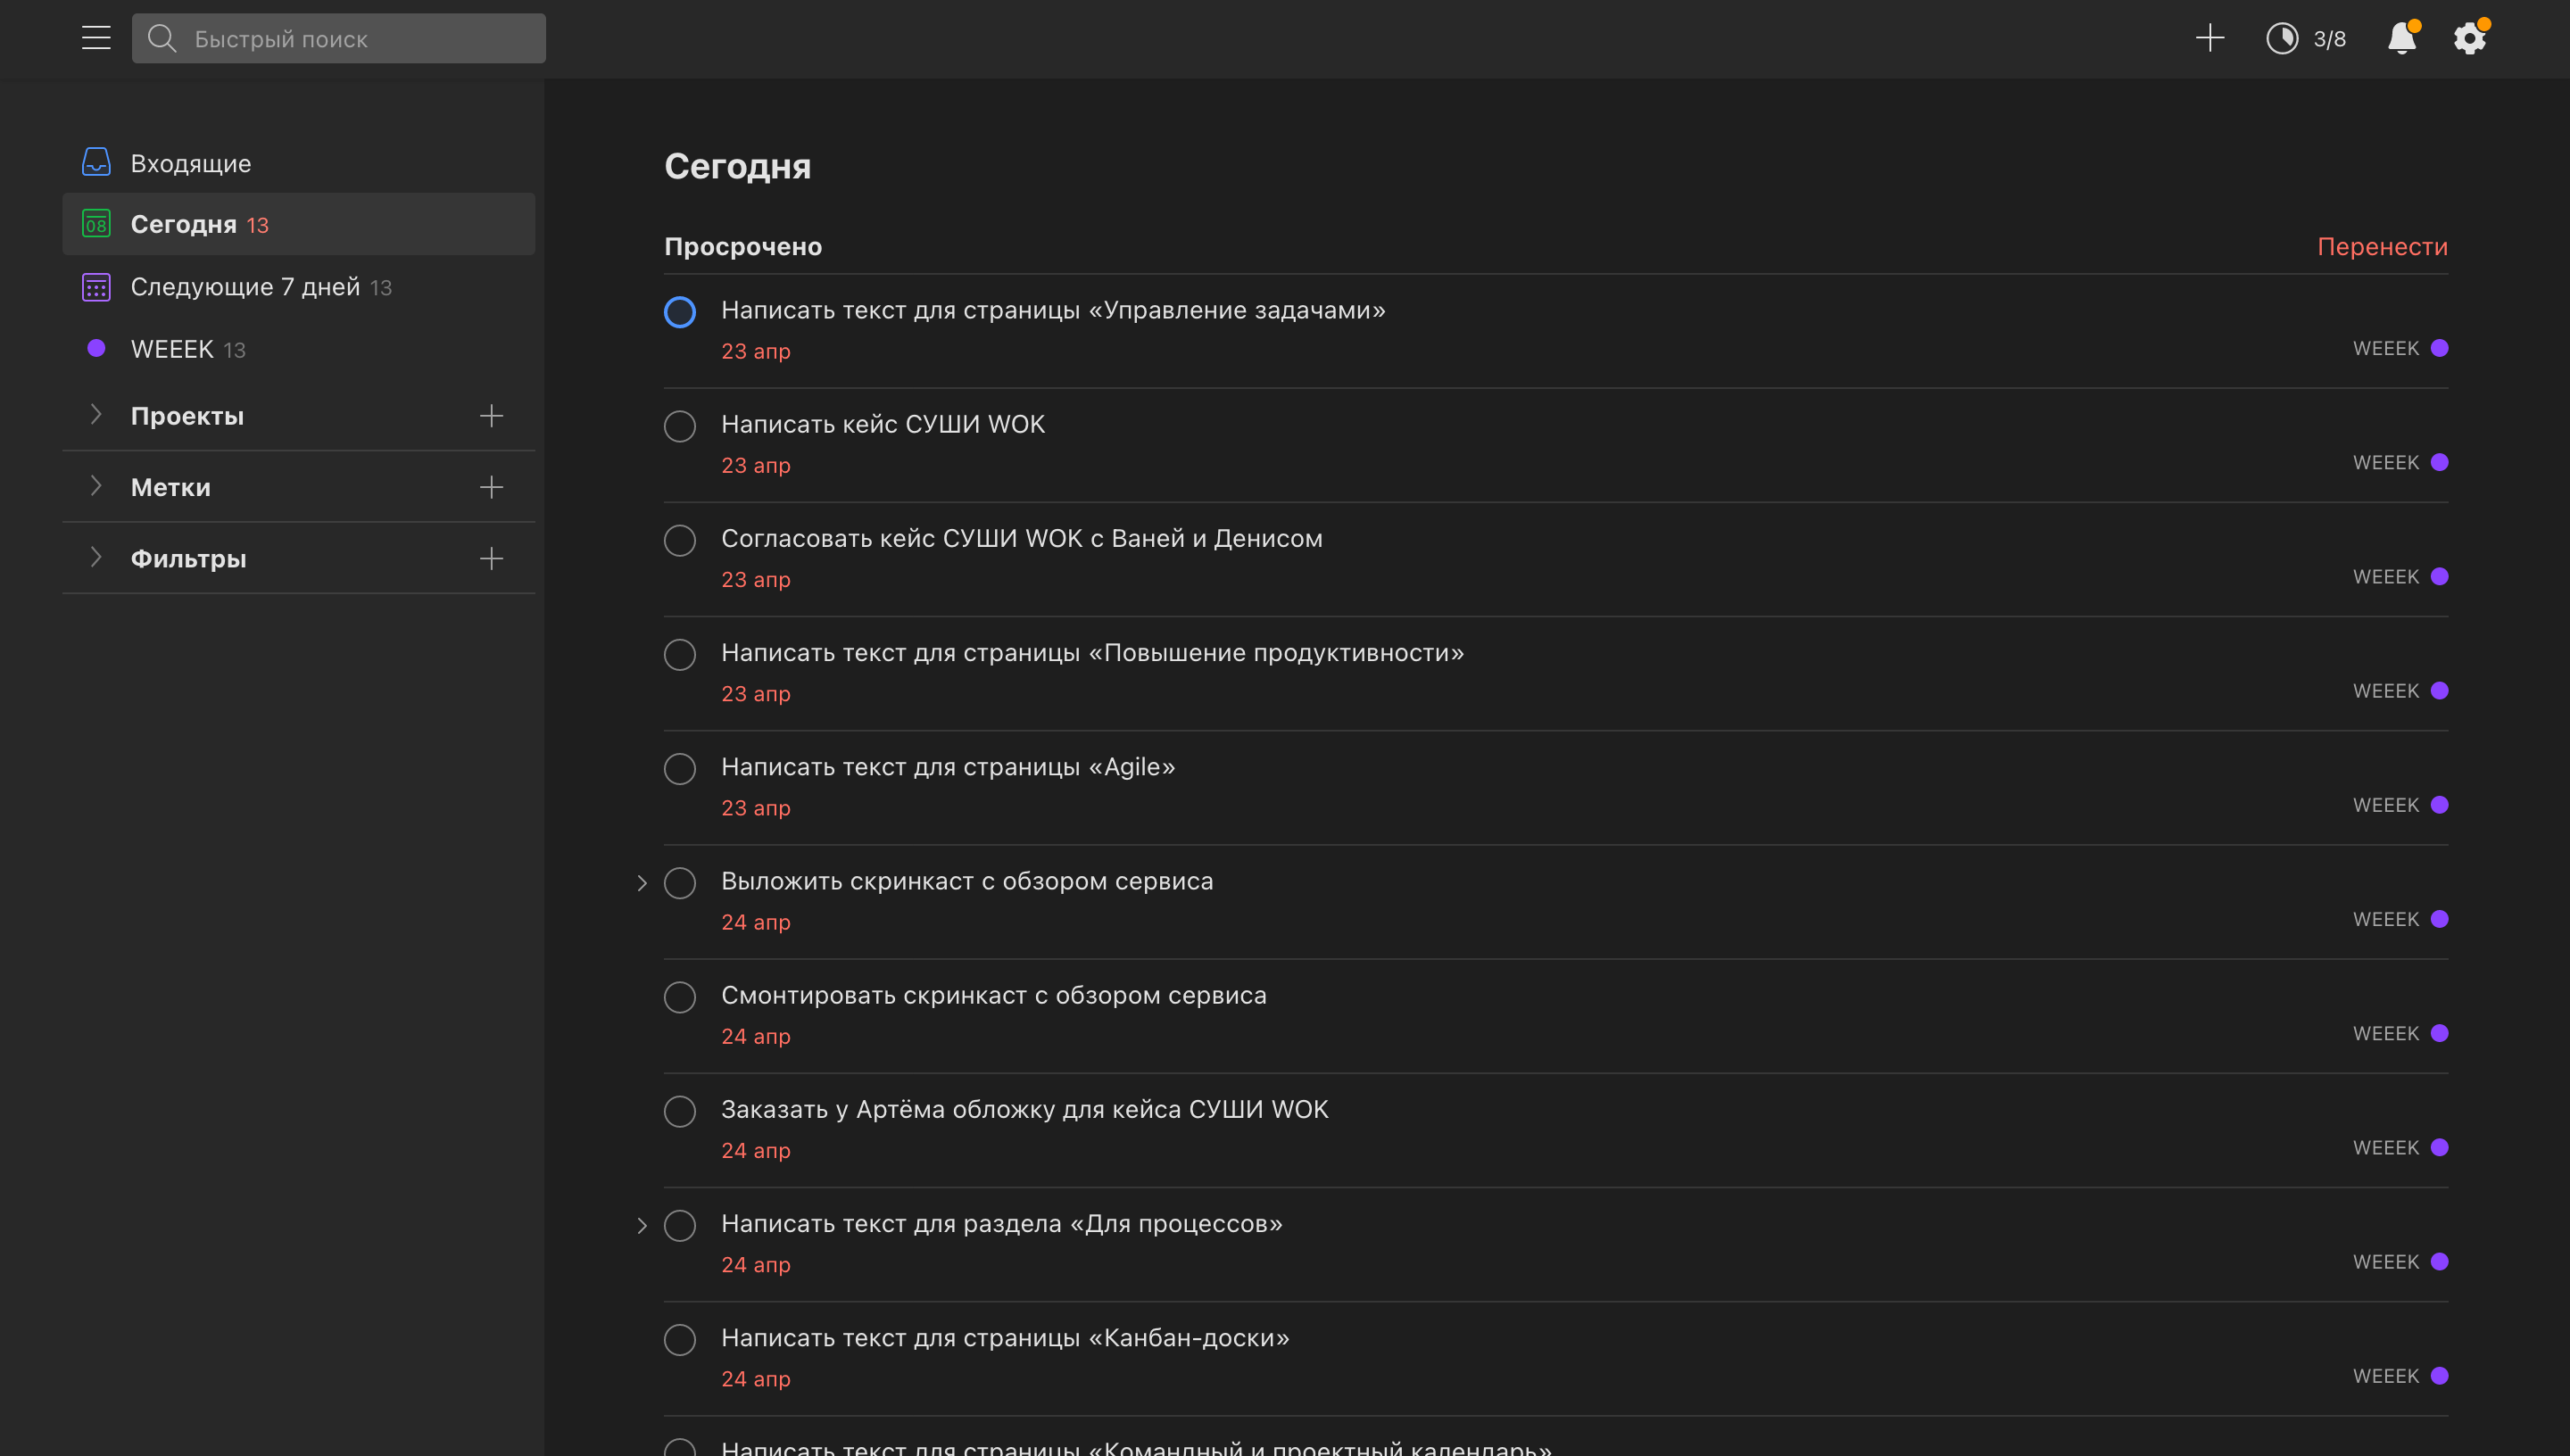Image resolution: width=2570 pixels, height=1456 pixels.
Task: Complete Смонтировать скринкаст task checkbox
Action: pos(680,997)
